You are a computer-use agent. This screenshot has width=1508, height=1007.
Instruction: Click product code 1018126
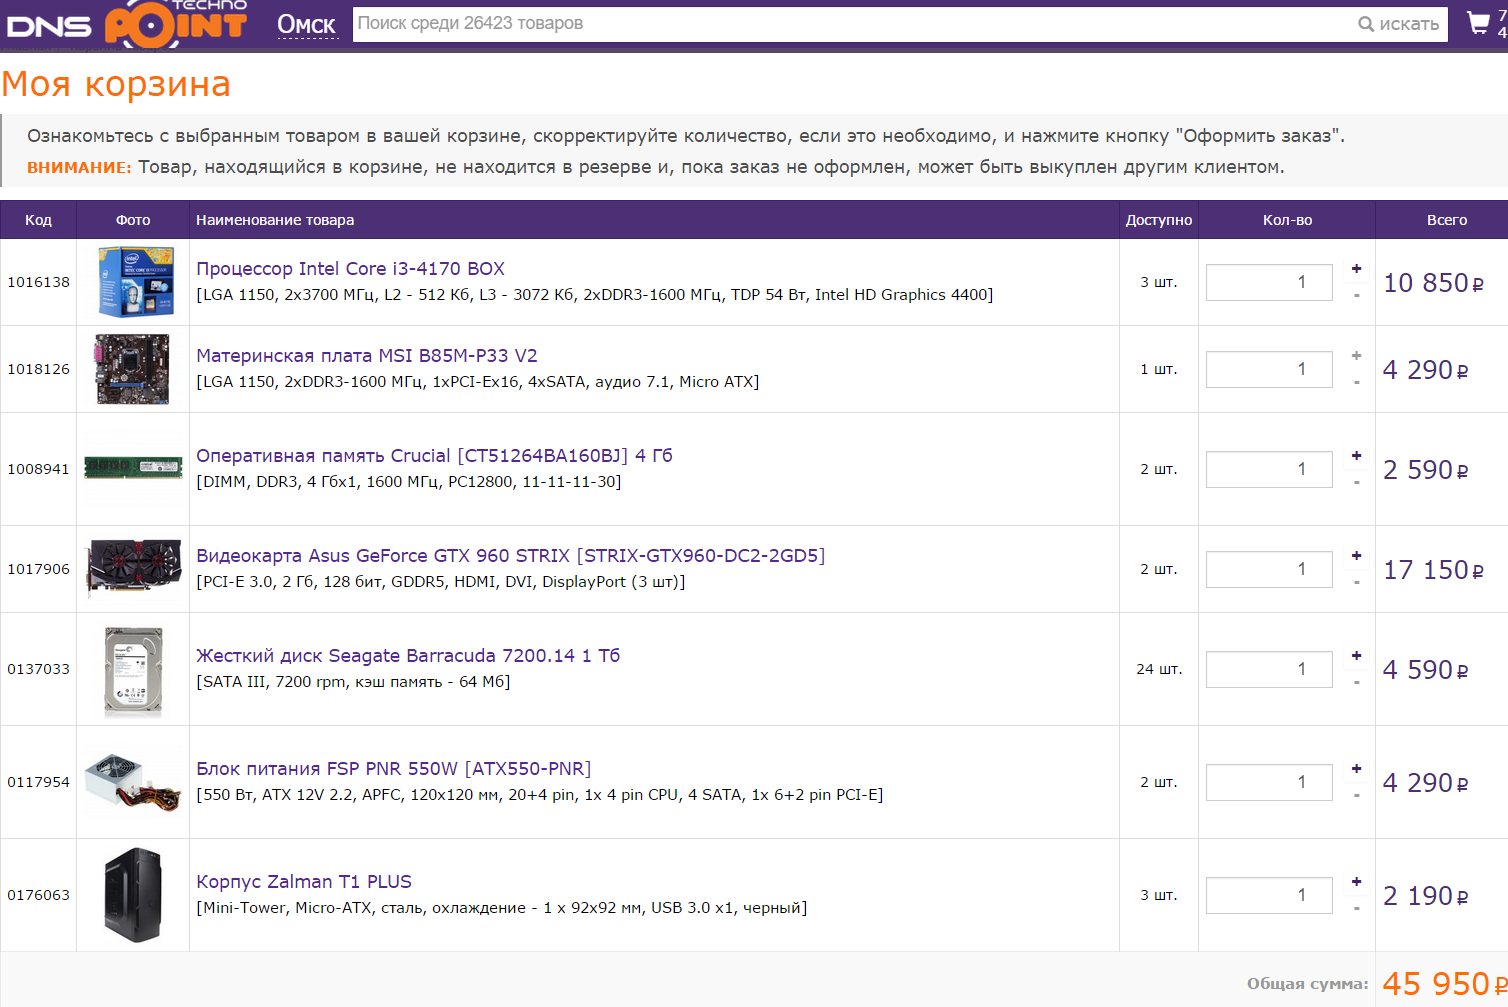click(x=38, y=369)
